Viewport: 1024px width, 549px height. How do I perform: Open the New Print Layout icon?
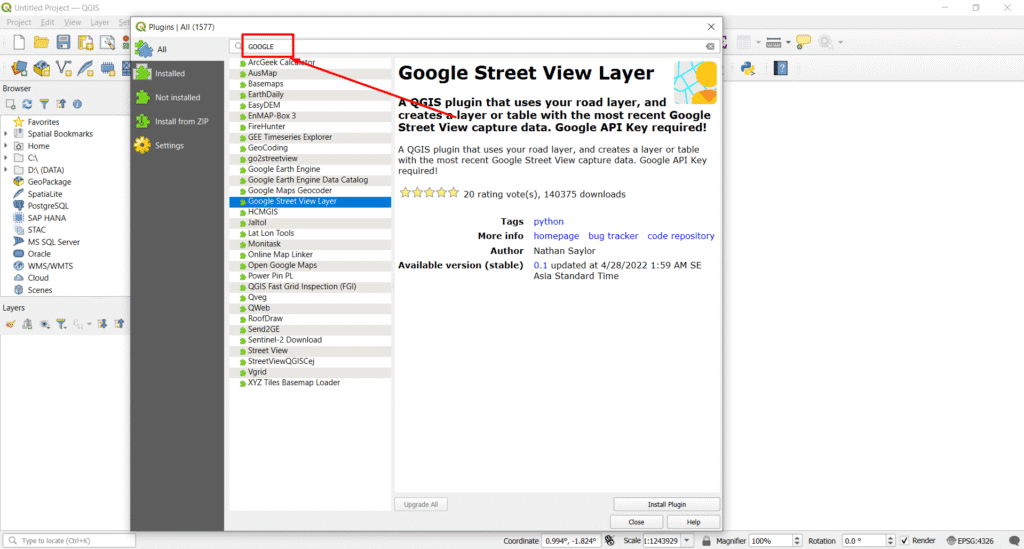click(86, 43)
